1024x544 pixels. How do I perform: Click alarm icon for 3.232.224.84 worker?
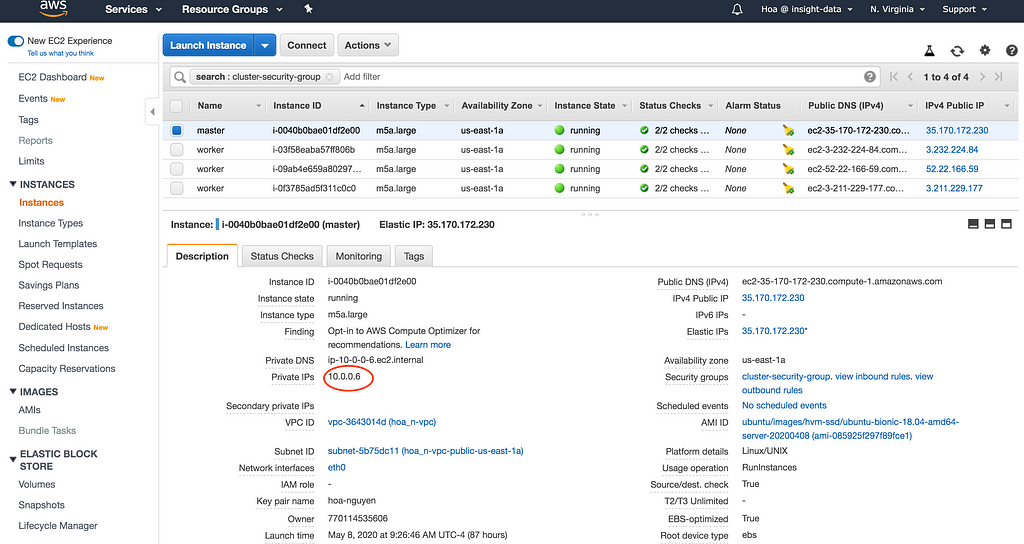click(x=788, y=150)
